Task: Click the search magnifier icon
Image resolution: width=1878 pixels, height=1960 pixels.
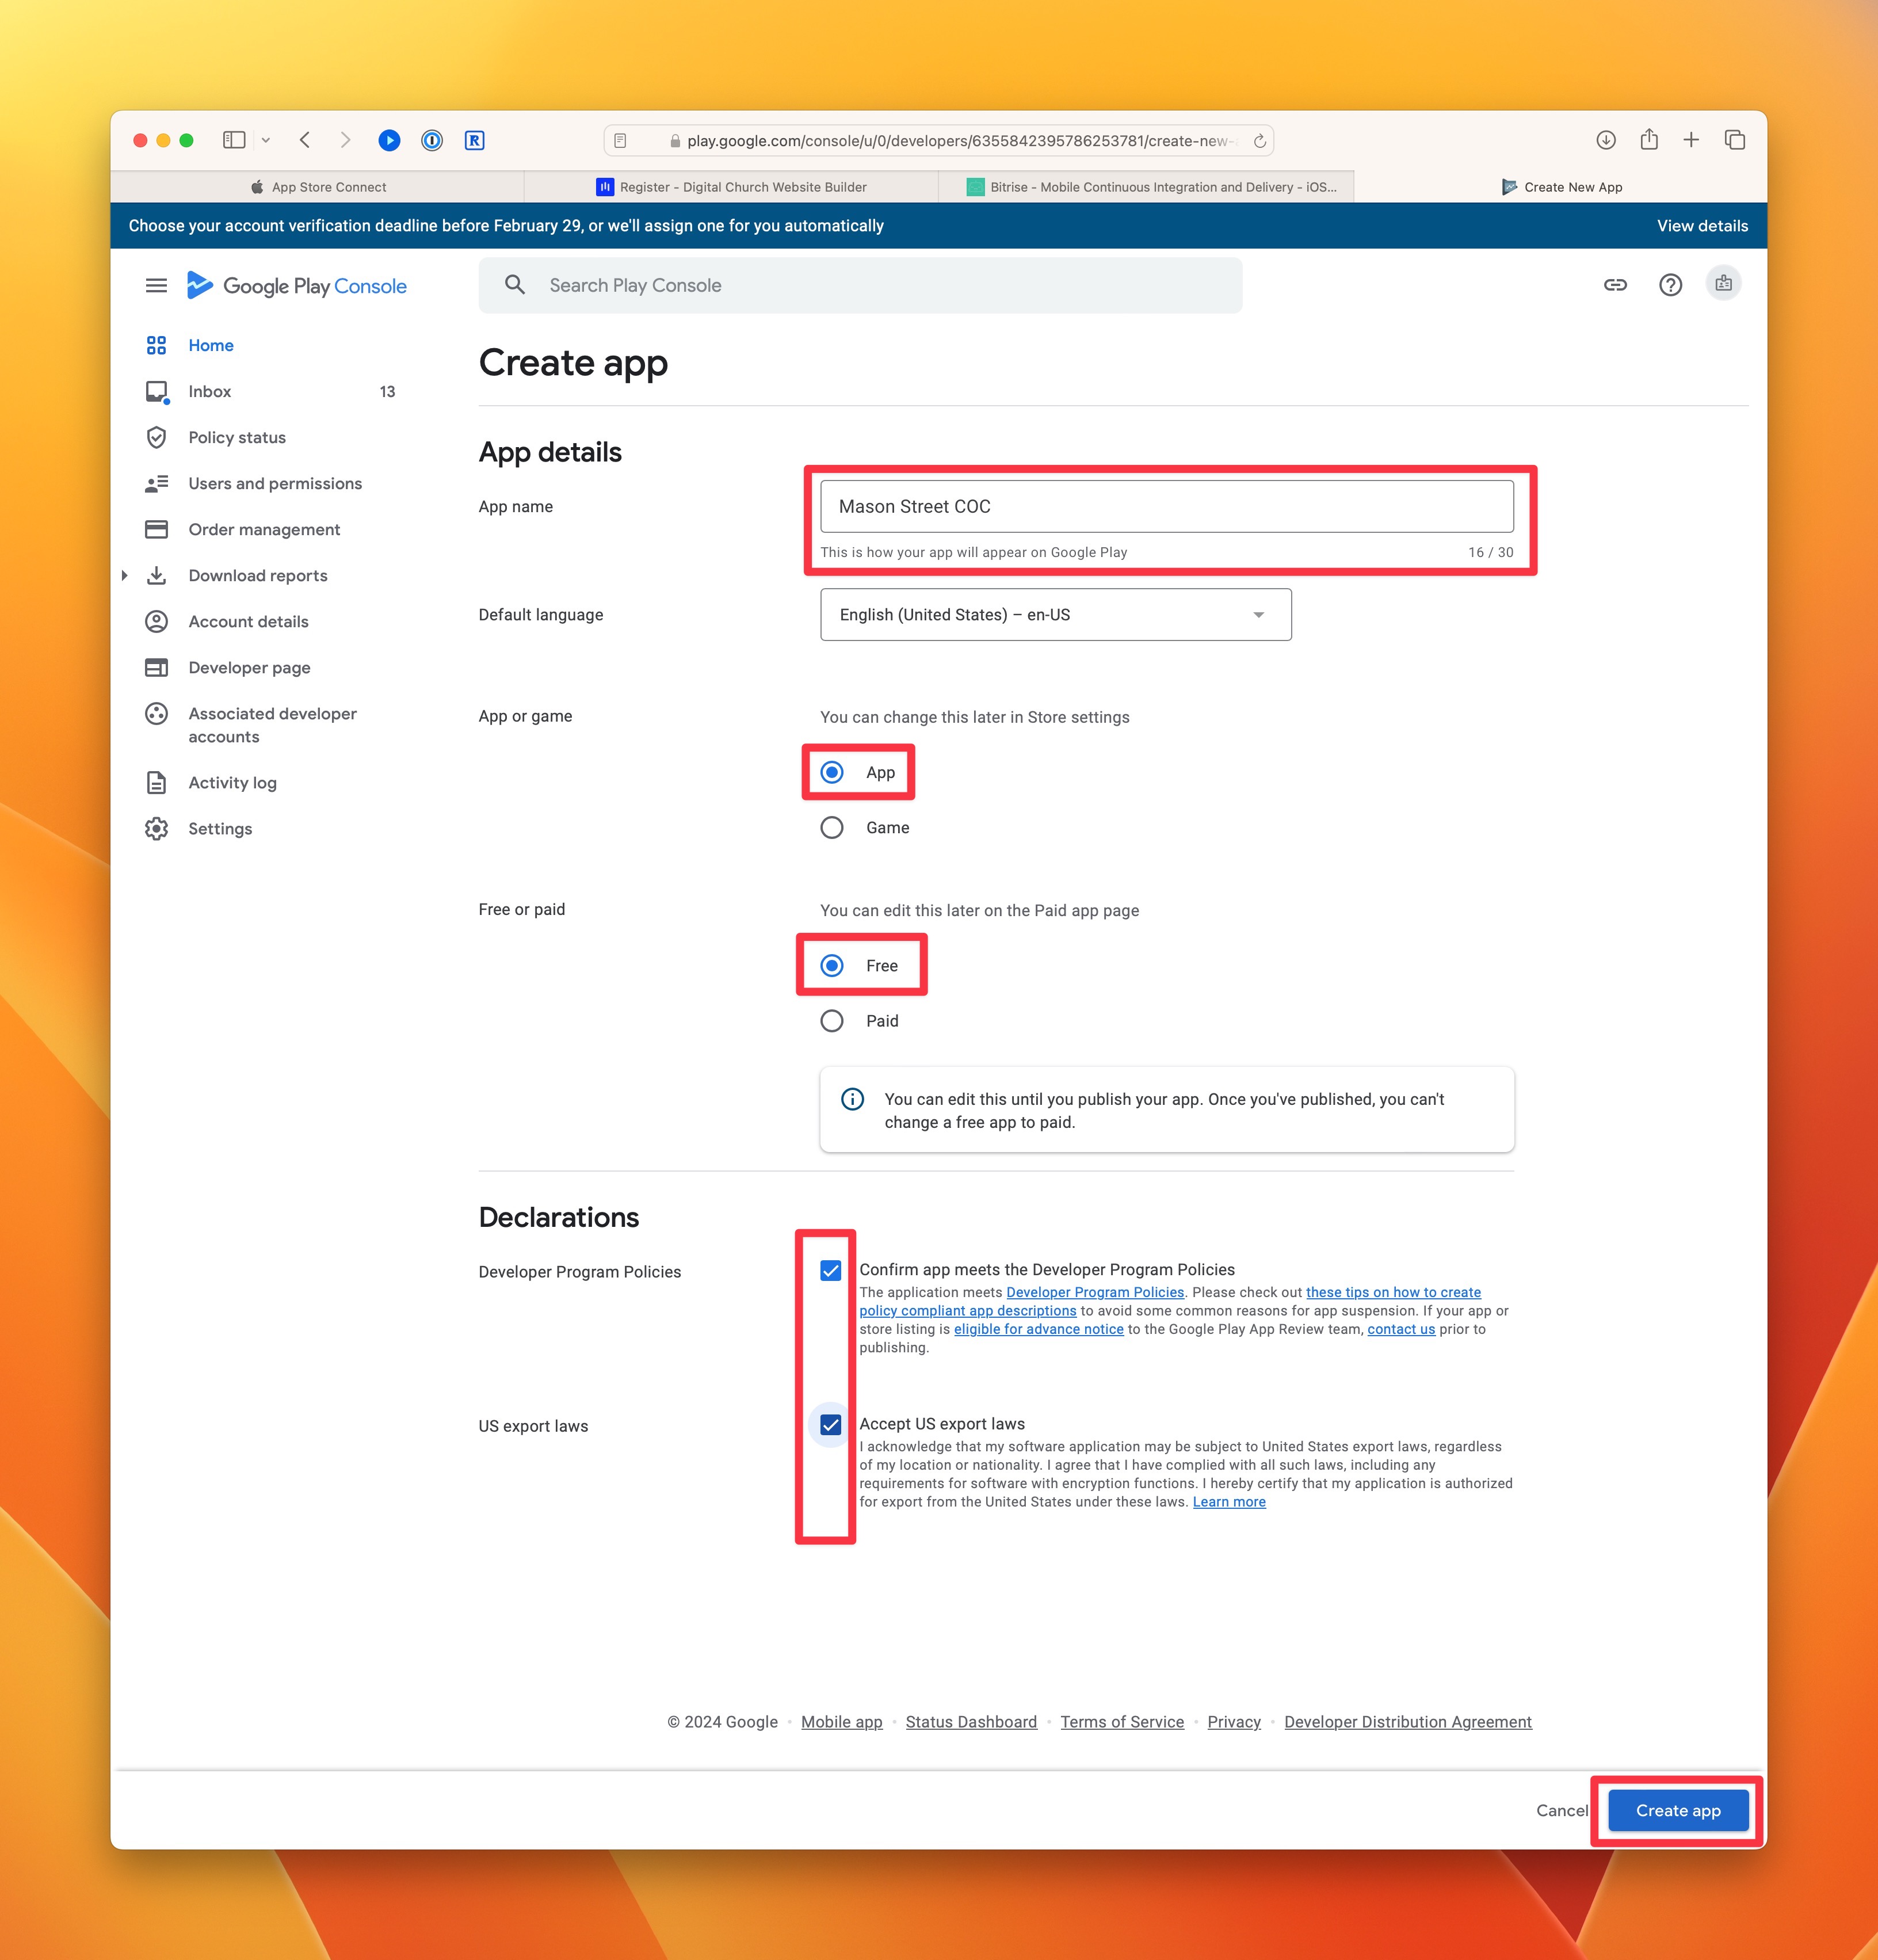Action: [515, 285]
